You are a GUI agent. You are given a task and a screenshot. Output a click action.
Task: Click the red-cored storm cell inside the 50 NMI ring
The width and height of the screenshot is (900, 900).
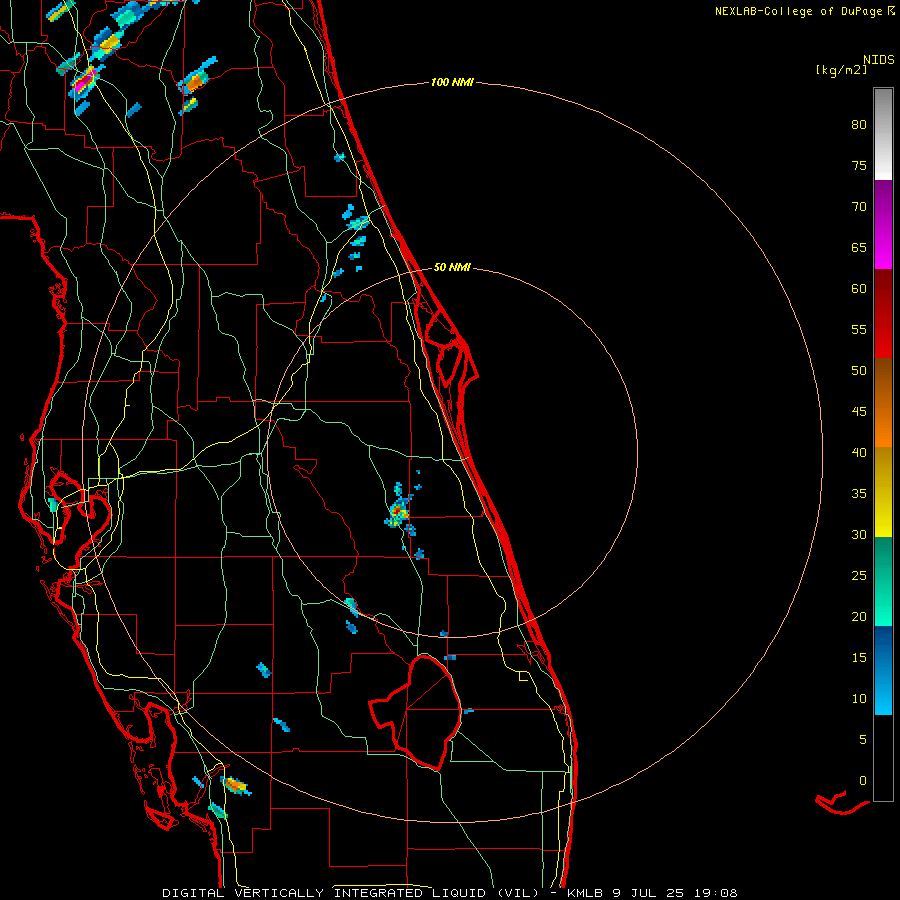[398, 510]
